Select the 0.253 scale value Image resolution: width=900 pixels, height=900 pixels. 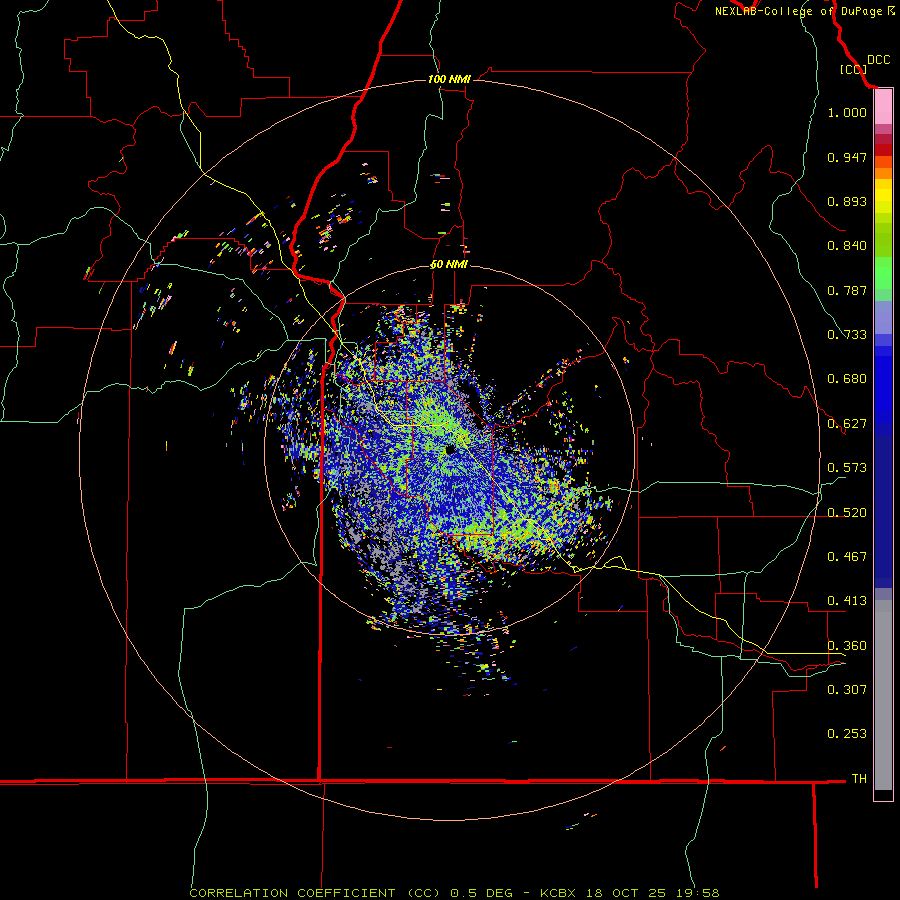tap(847, 734)
